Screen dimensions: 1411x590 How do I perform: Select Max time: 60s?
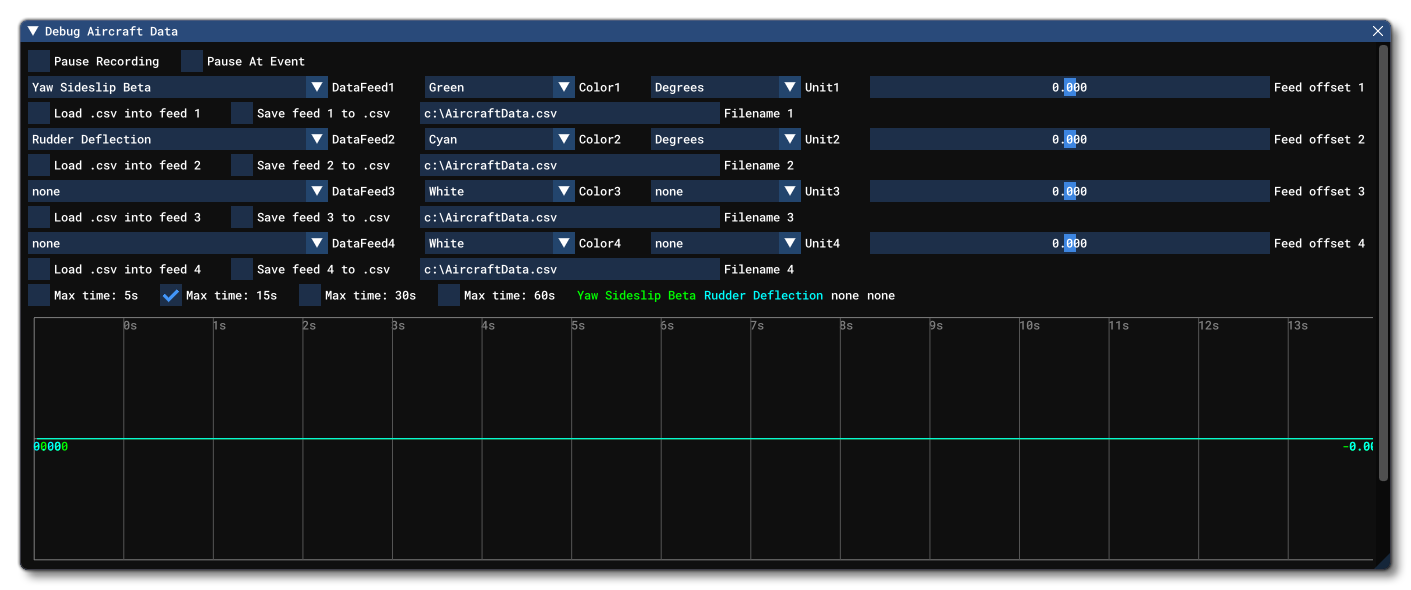449,295
